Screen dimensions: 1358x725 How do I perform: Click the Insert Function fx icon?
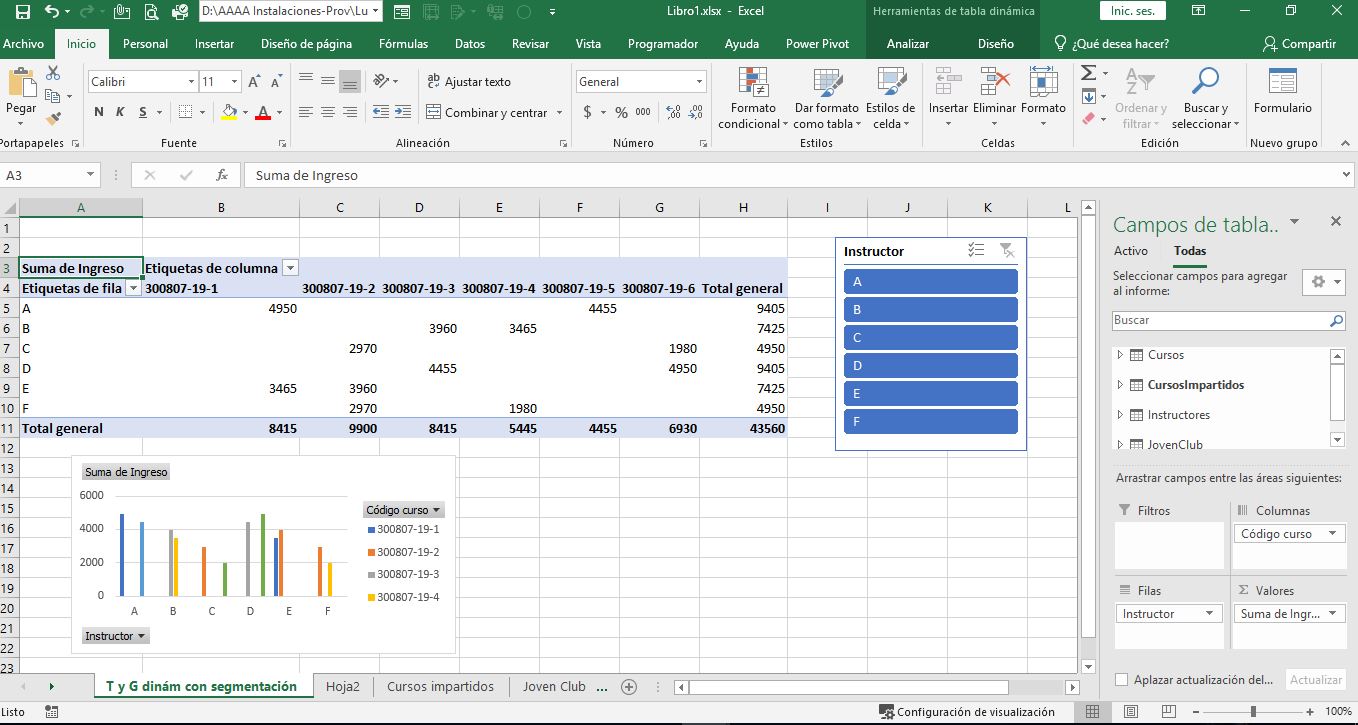tap(222, 175)
